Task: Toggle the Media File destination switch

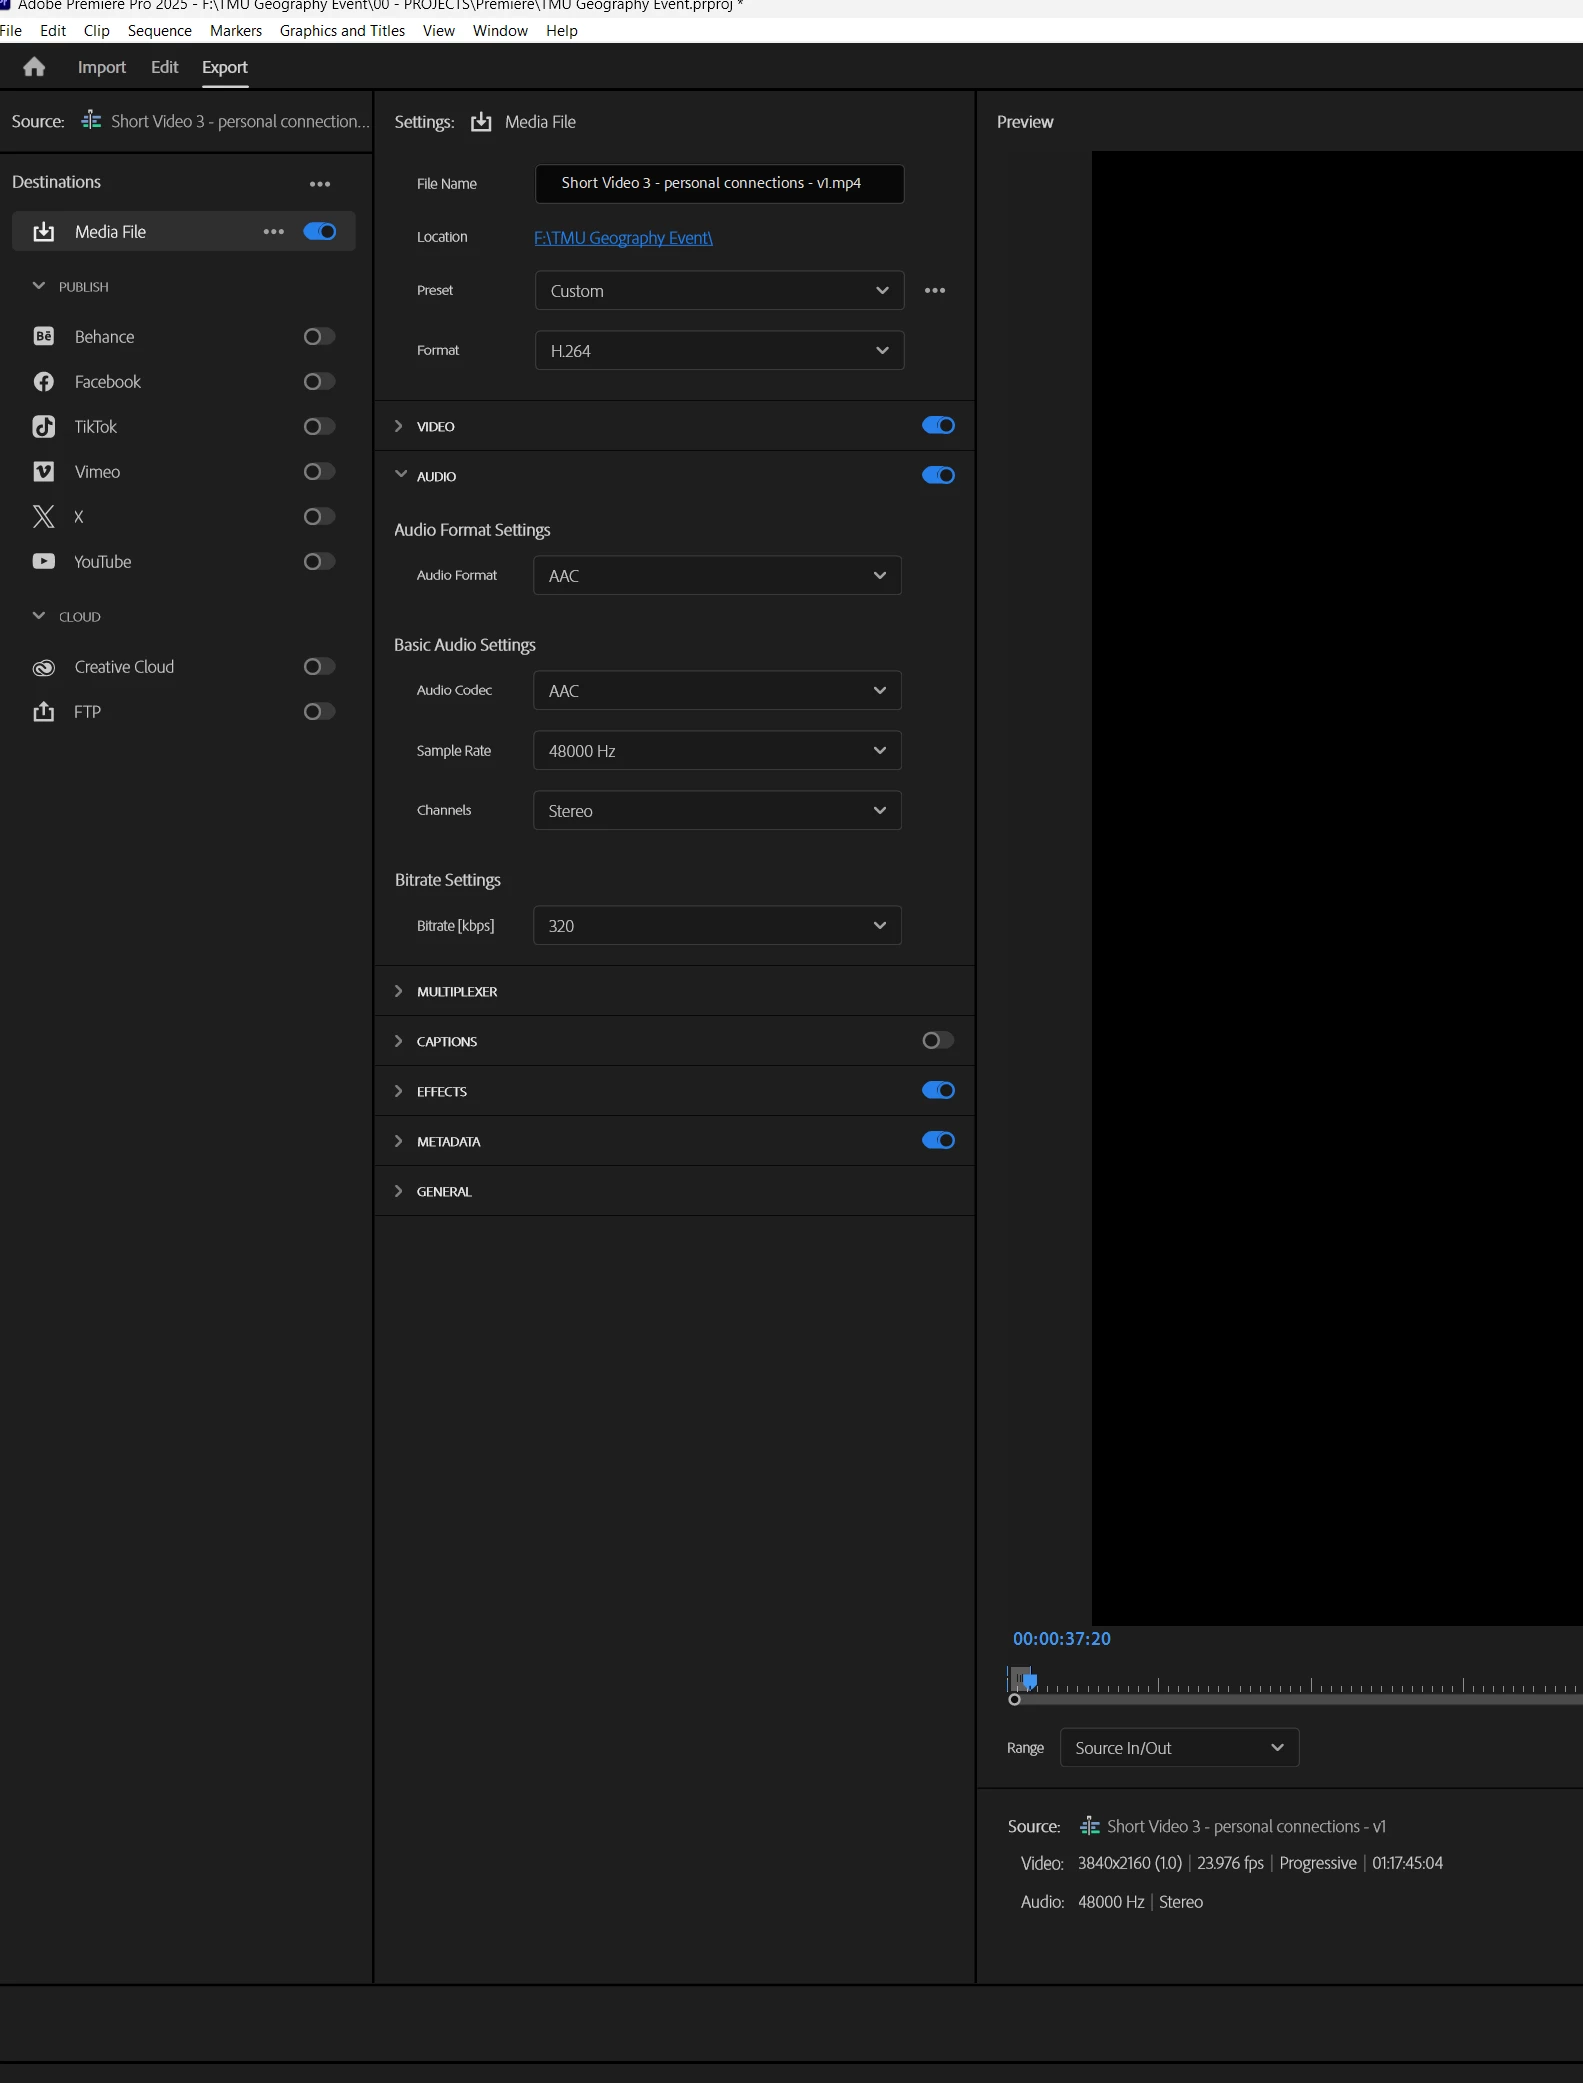Action: coord(320,232)
